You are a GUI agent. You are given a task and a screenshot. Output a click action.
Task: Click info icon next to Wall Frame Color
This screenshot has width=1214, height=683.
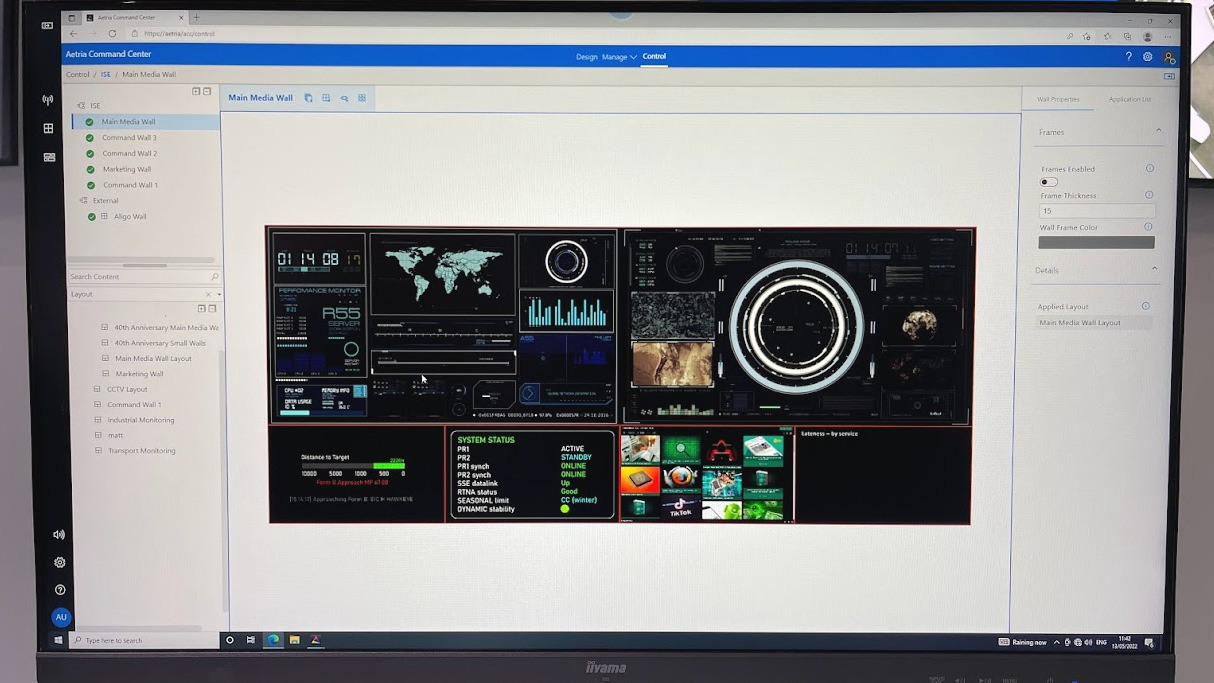click(1148, 227)
